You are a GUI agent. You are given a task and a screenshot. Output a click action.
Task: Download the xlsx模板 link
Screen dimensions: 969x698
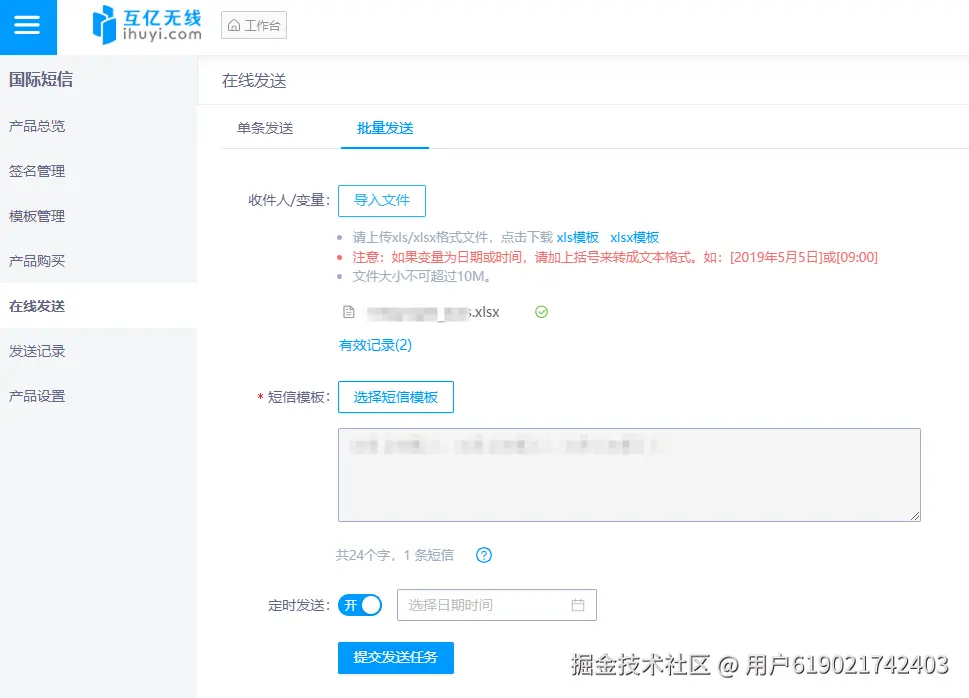click(635, 237)
